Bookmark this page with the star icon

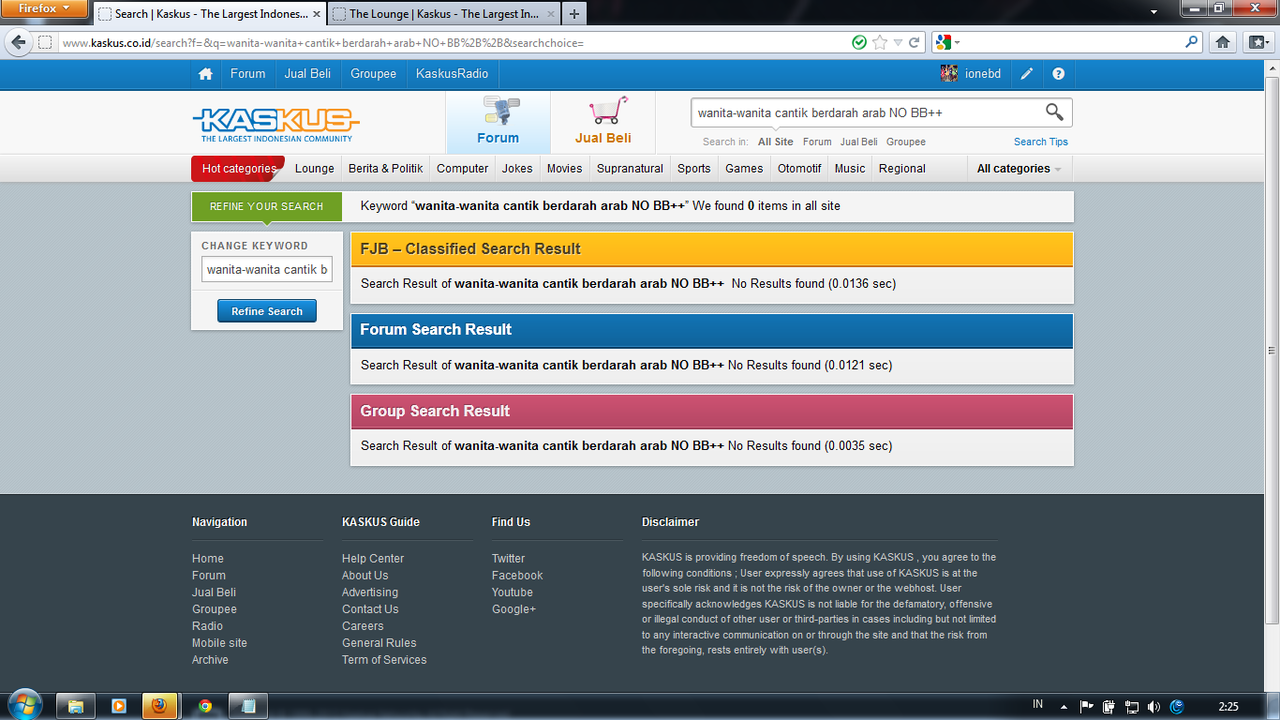click(x=879, y=43)
